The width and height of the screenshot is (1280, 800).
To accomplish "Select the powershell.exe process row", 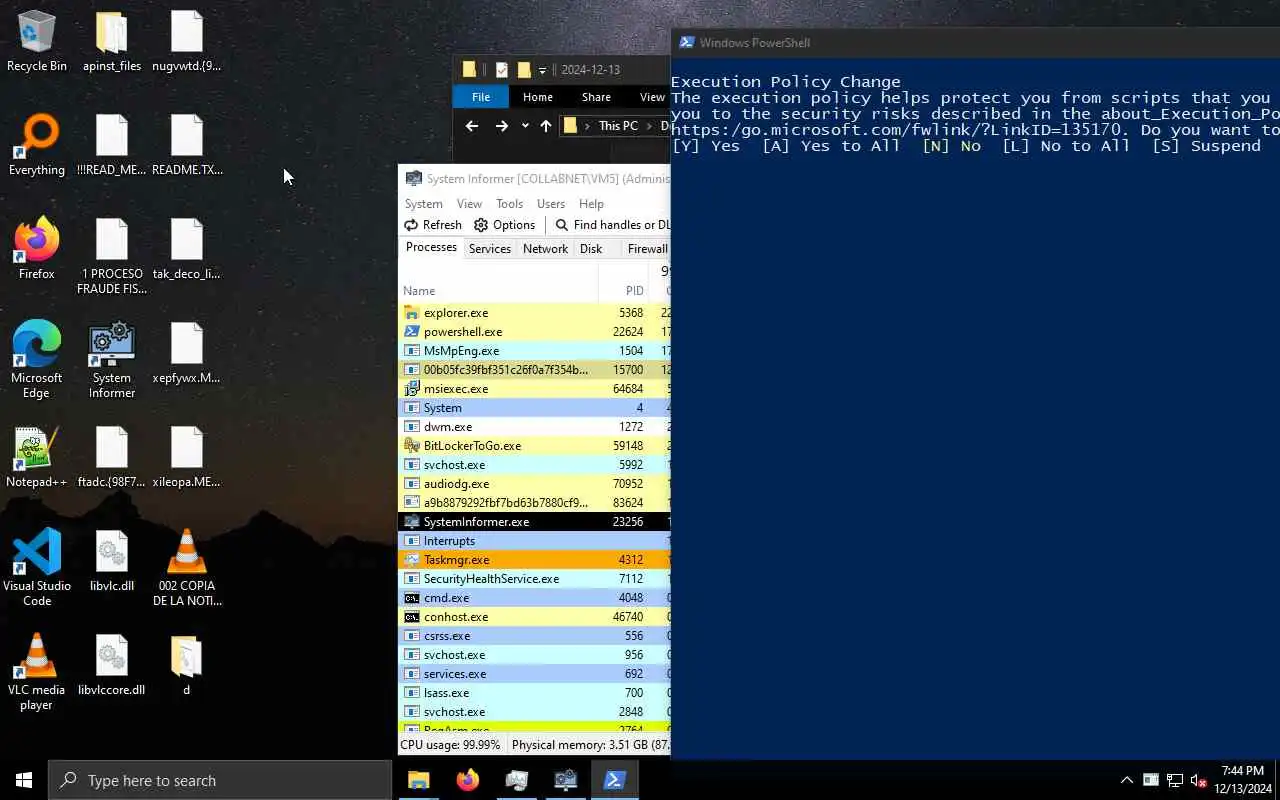I will pyautogui.click(x=534, y=332).
